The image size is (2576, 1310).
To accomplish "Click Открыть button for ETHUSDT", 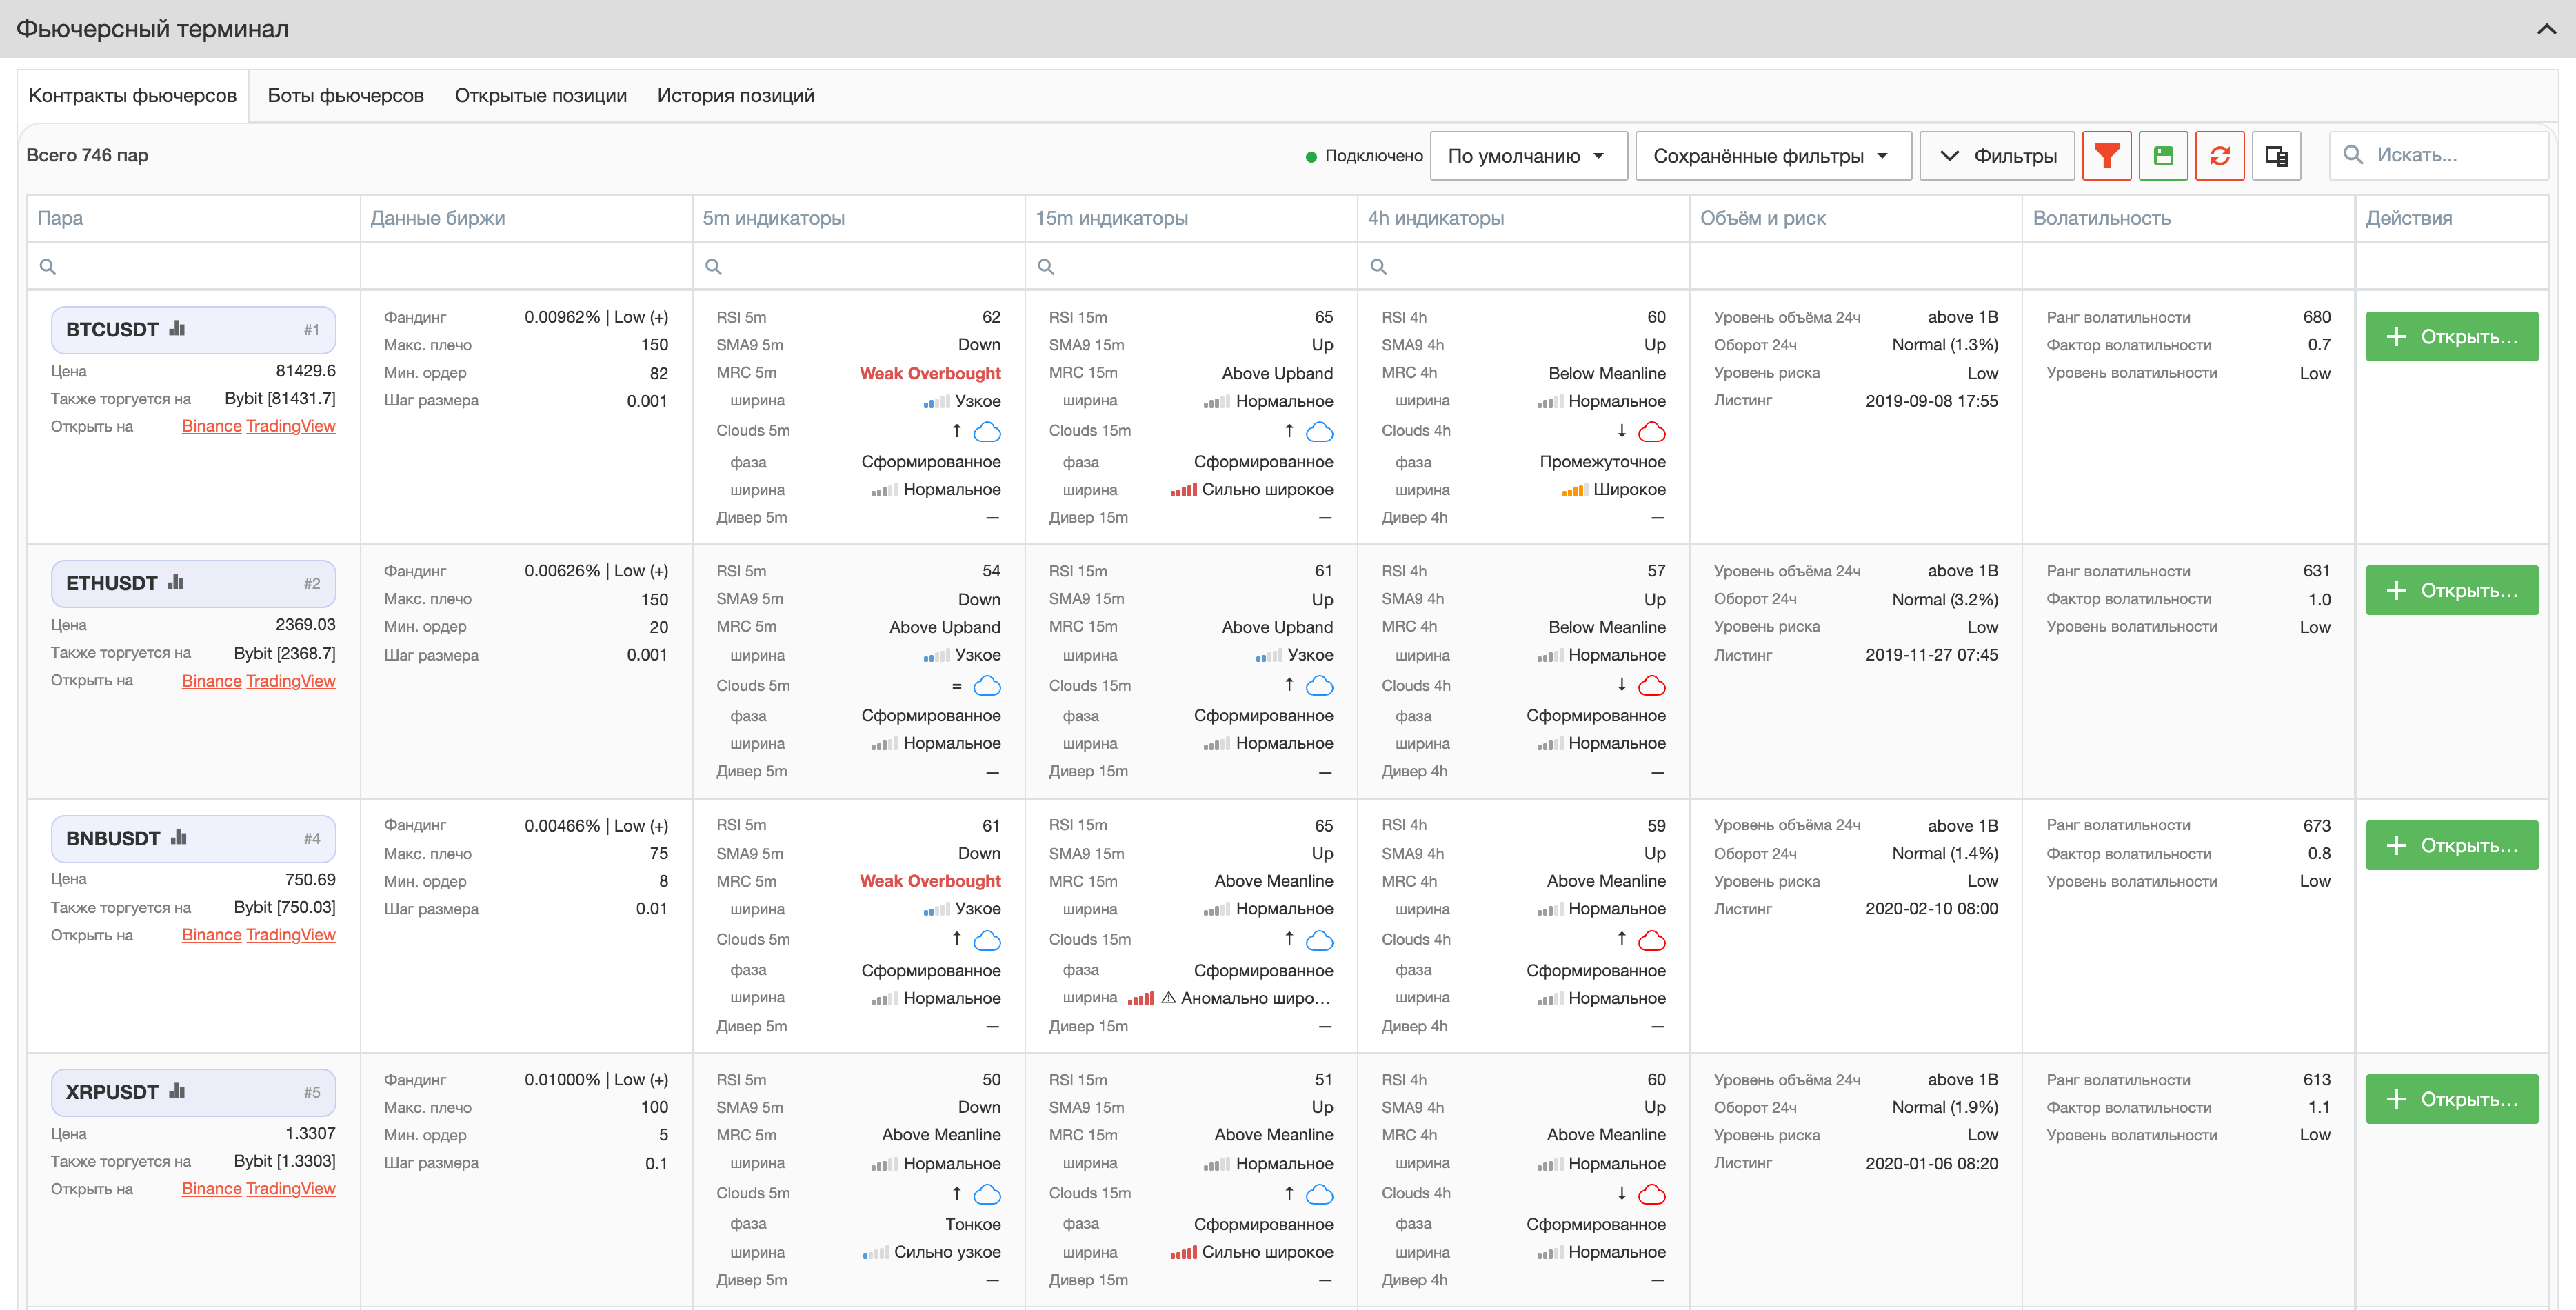I will (2451, 591).
